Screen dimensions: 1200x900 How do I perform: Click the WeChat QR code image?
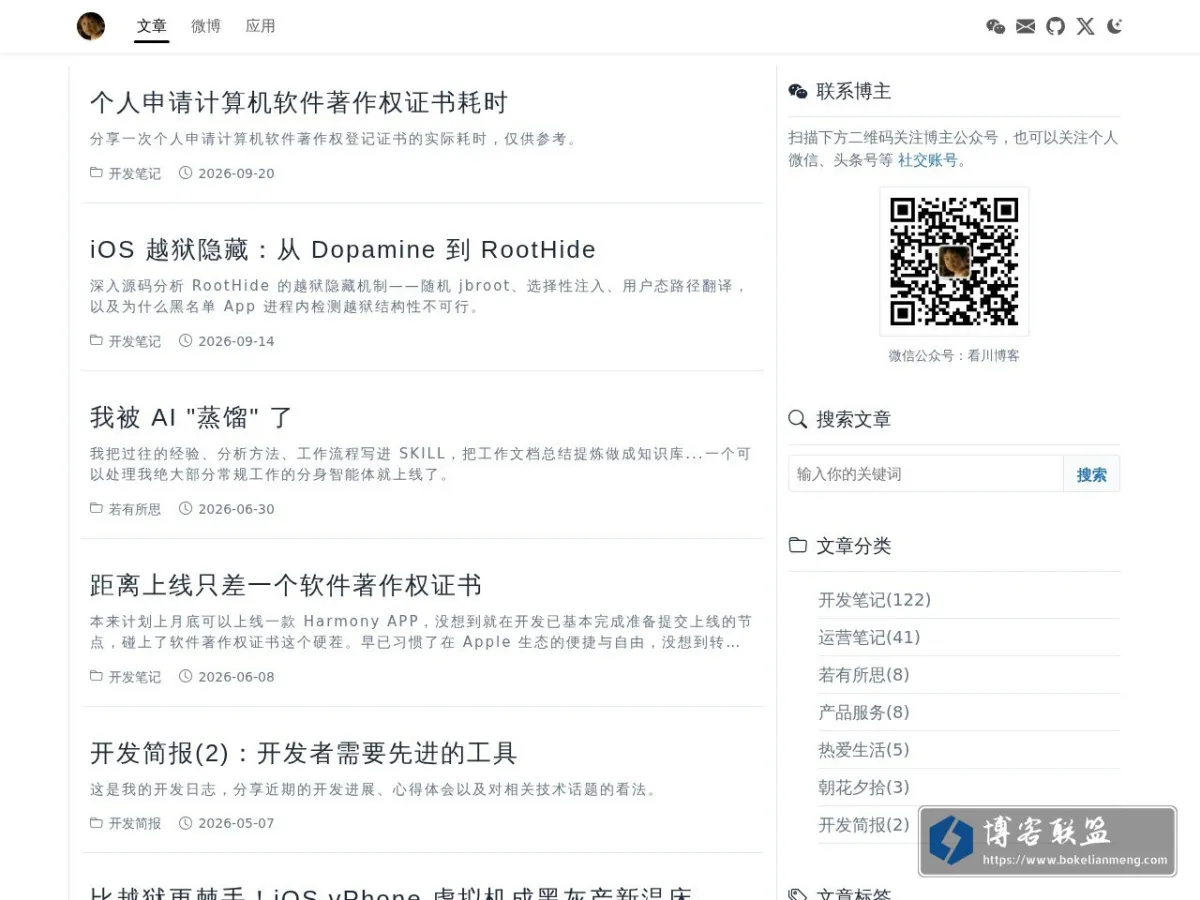tap(954, 261)
